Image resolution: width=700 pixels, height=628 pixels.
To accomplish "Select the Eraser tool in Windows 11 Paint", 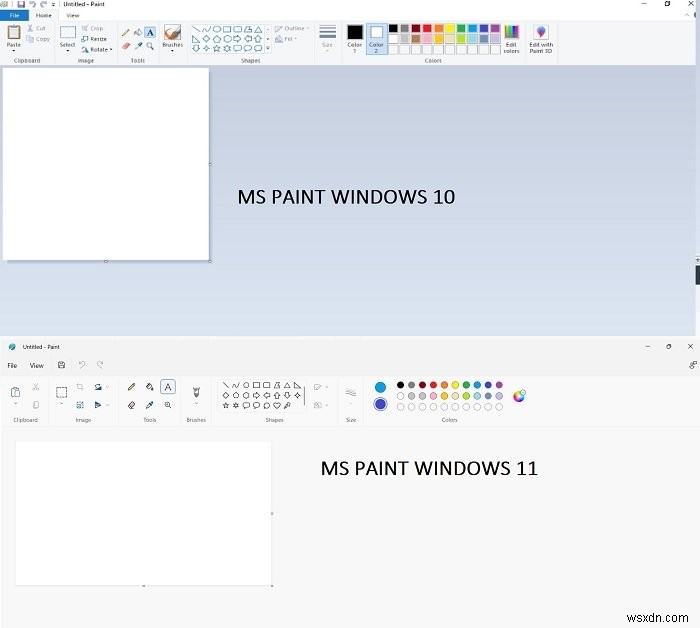I will pyautogui.click(x=131, y=405).
